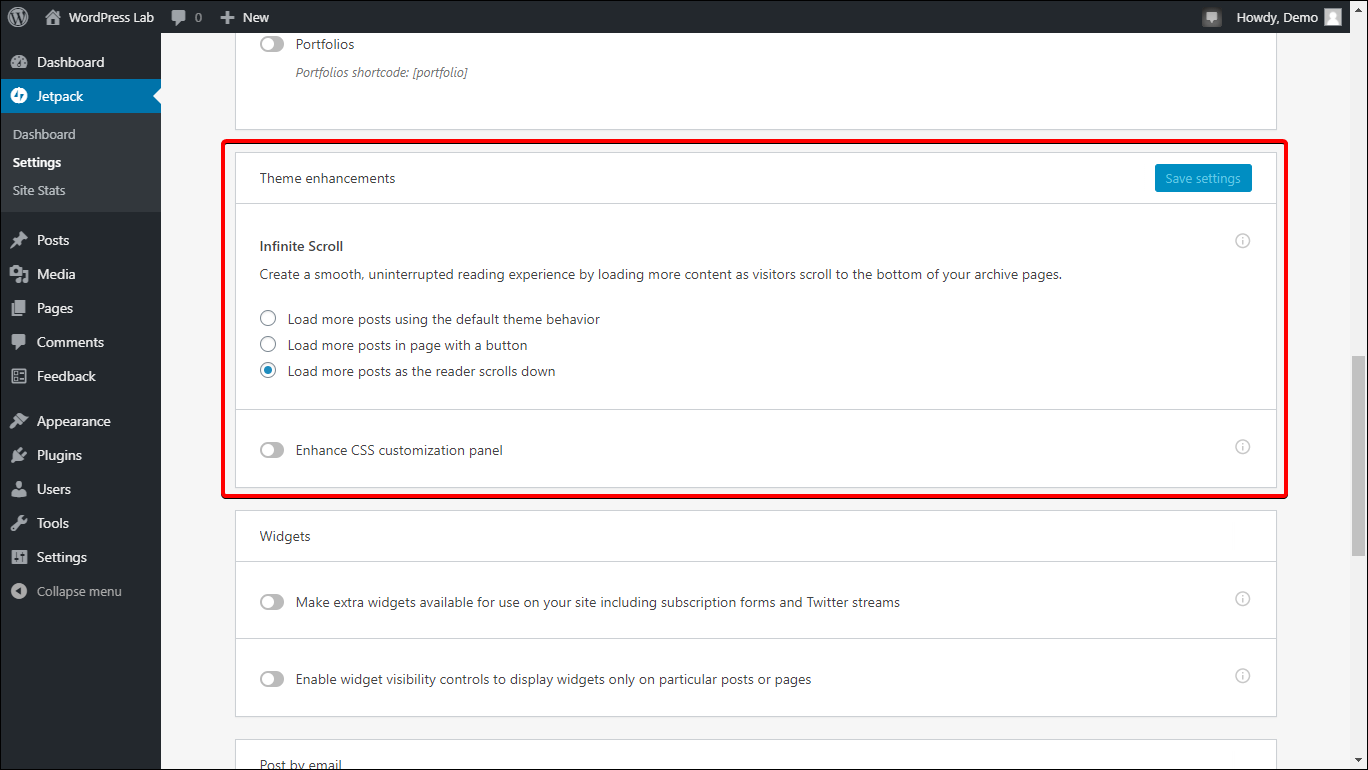
Task: Click the Tools wrench icon
Action: (x=19, y=523)
